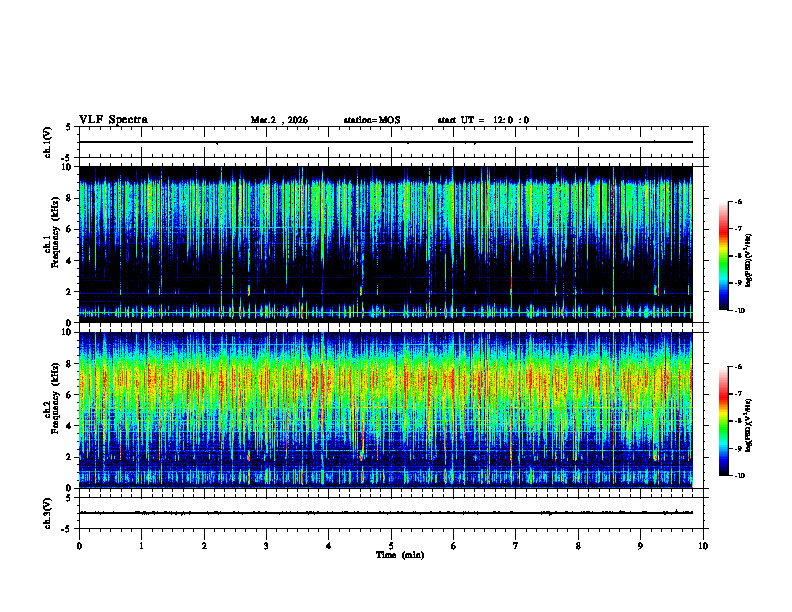Click inside the ch.2 spectrogram panel
792x612 pixels.
[386, 410]
